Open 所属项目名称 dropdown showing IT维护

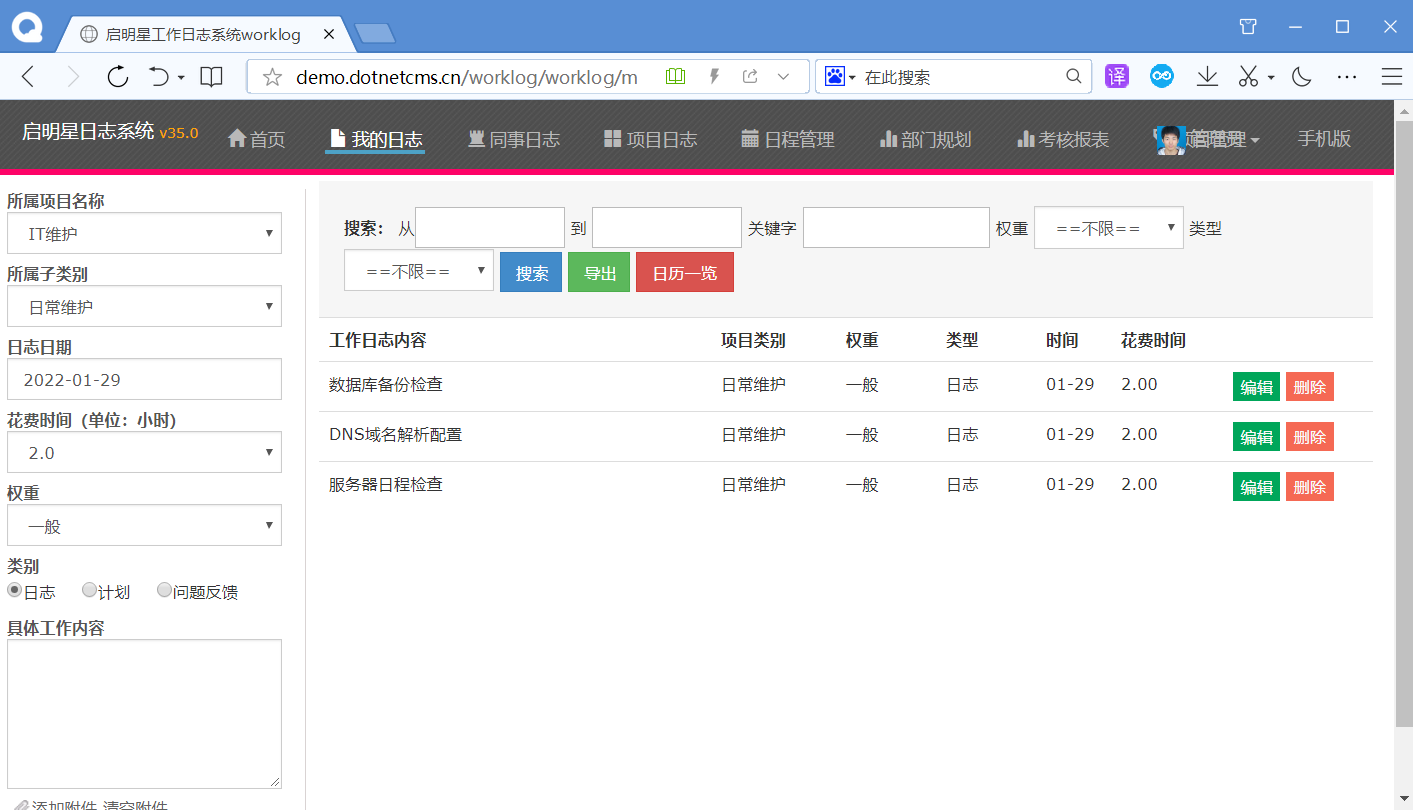click(x=144, y=233)
